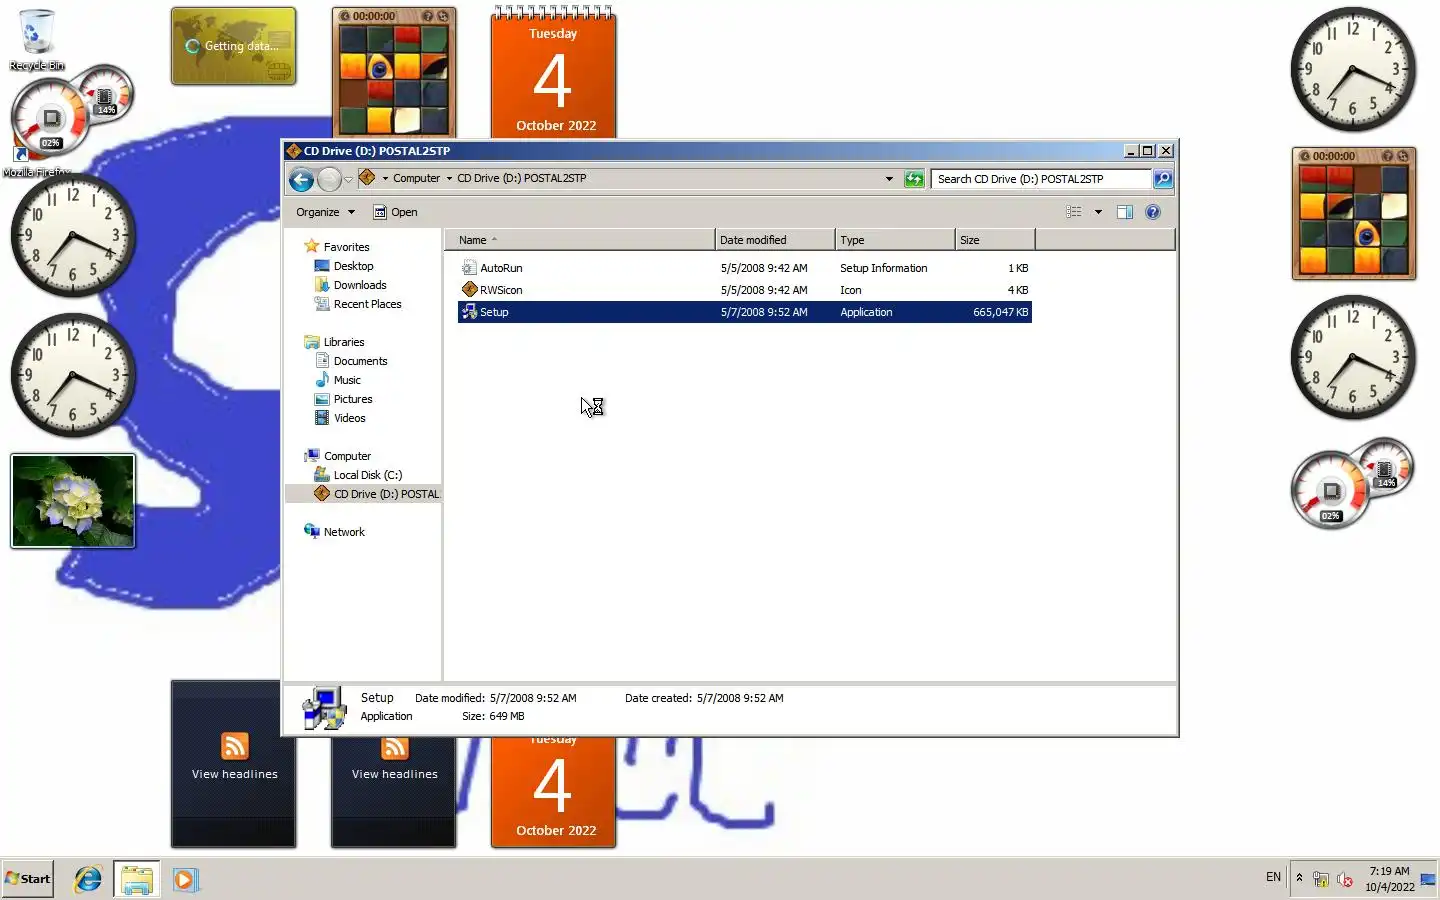Select the AutoRun file icon

coord(469,268)
